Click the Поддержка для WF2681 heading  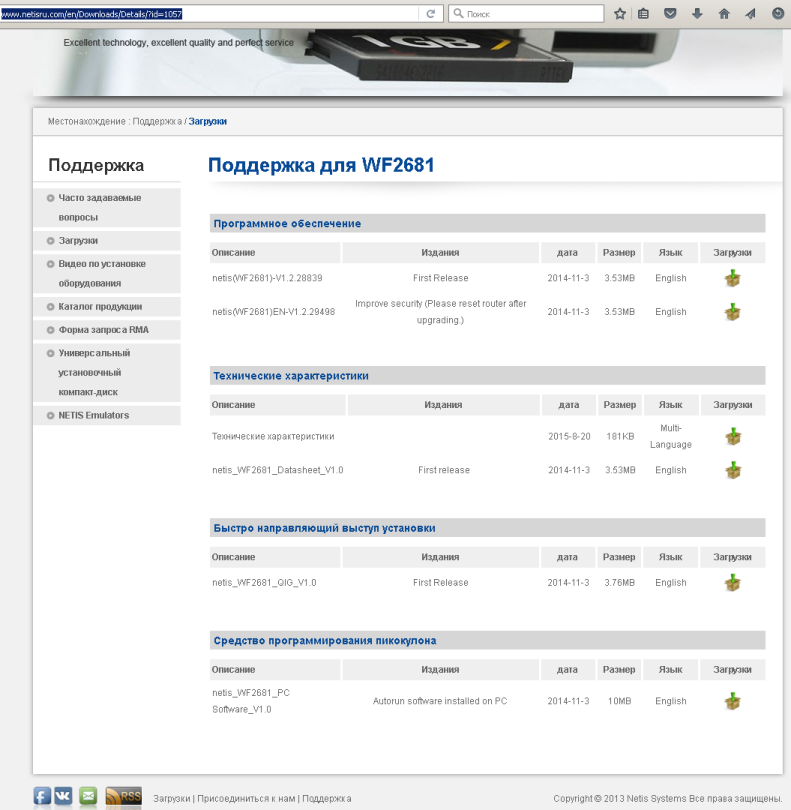click(x=321, y=165)
